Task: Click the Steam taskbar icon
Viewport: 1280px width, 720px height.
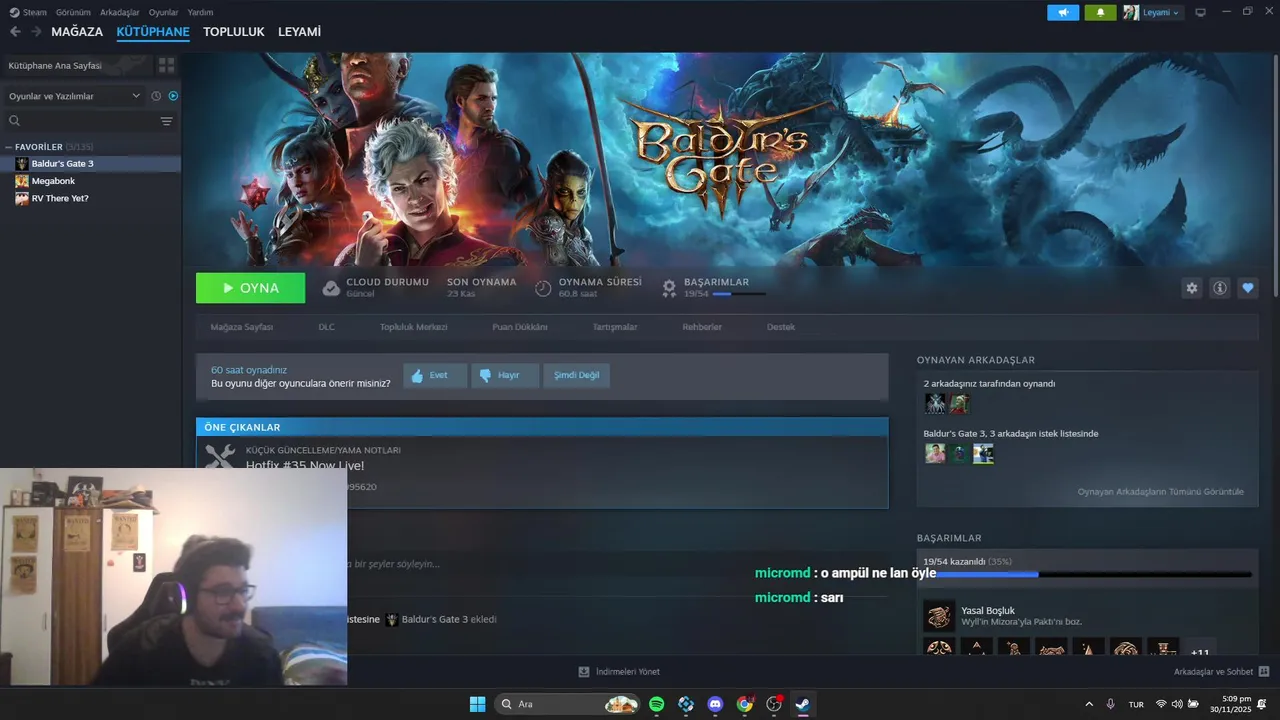Action: point(802,704)
